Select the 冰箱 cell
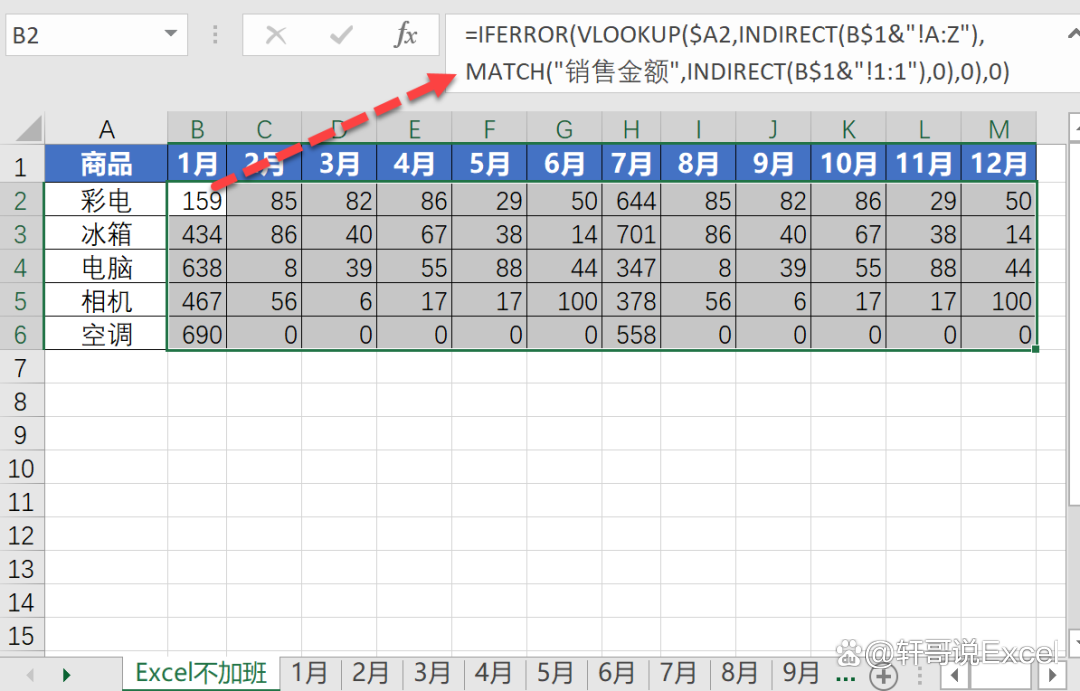1080x691 pixels. tap(106, 234)
